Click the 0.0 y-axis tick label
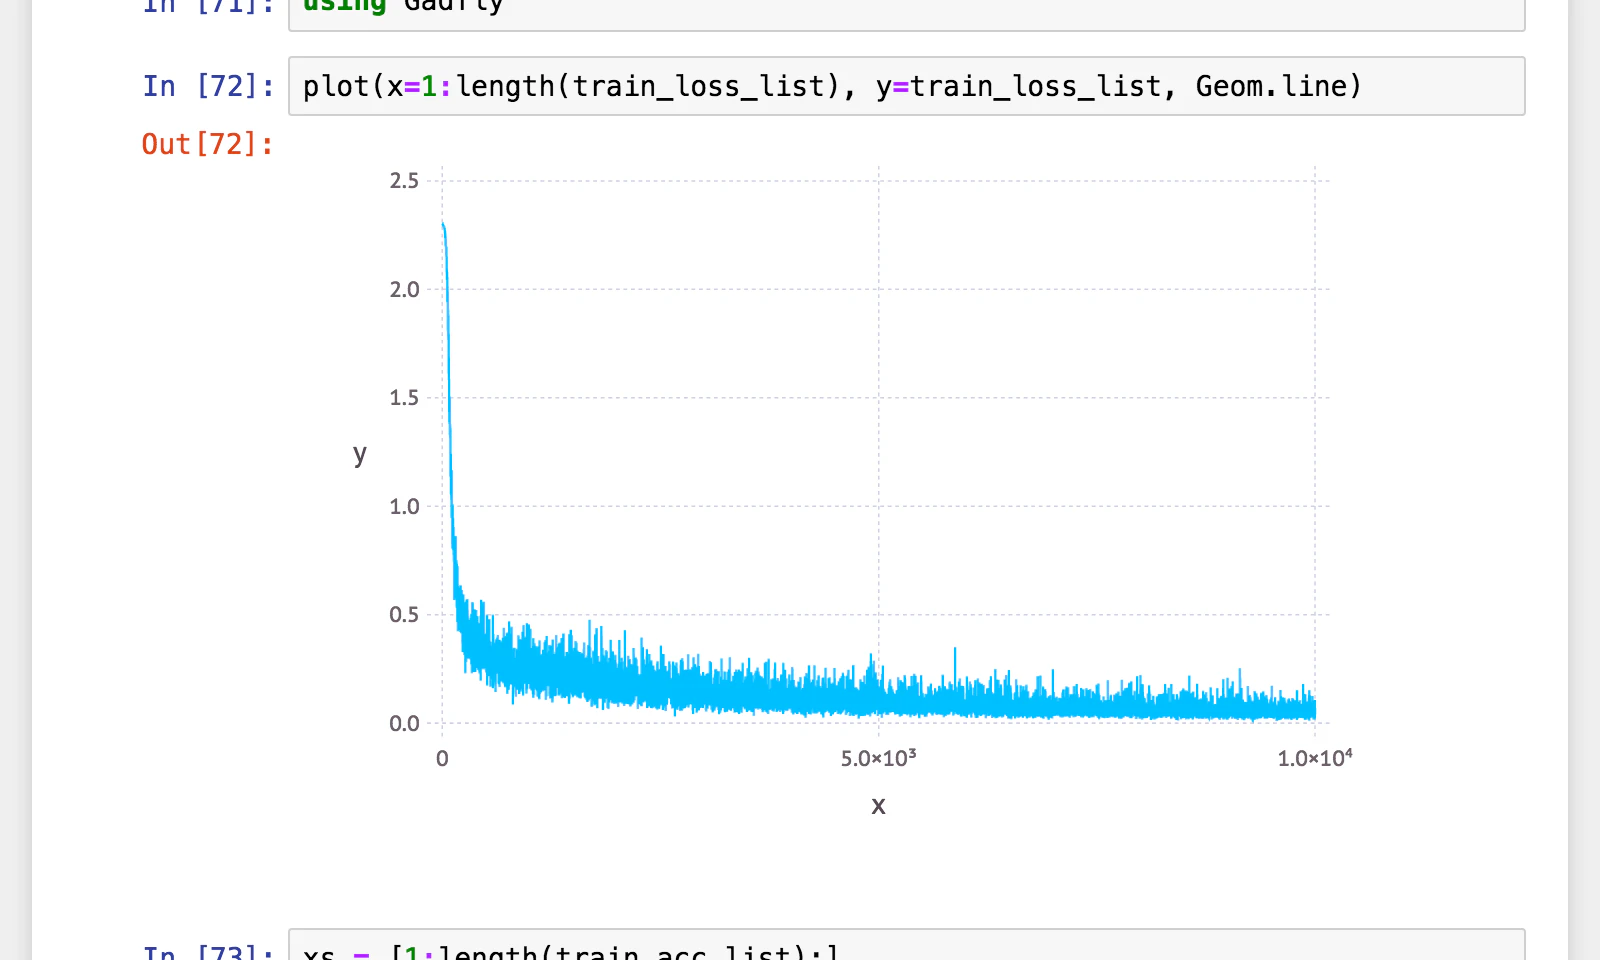The width and height of the screenshot is (1600, 960). 404,724
